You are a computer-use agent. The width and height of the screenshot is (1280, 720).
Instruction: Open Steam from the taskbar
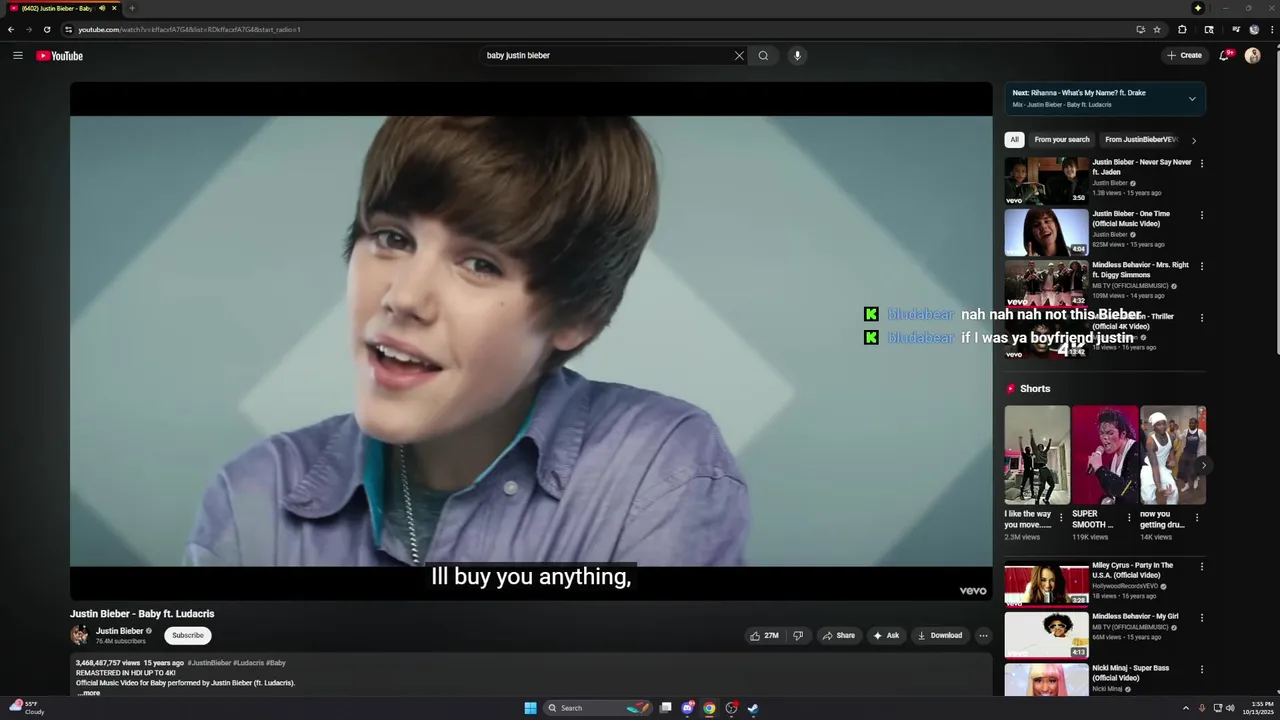tap(753, 708)
